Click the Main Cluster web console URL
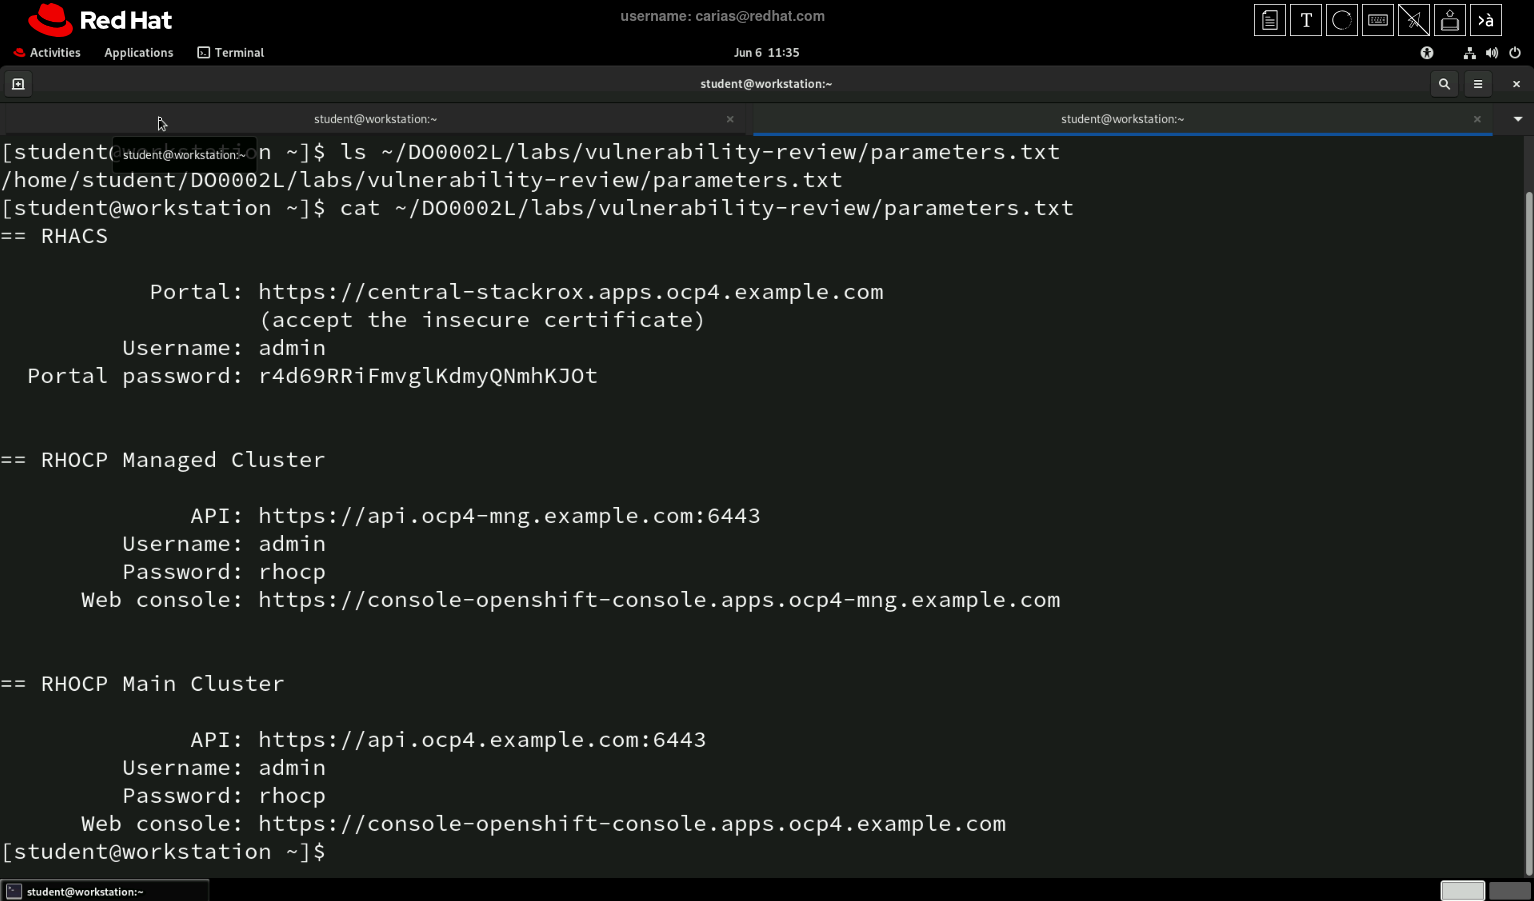The height and width of the screenshot is (901, 1534). [x=632, y=824]
